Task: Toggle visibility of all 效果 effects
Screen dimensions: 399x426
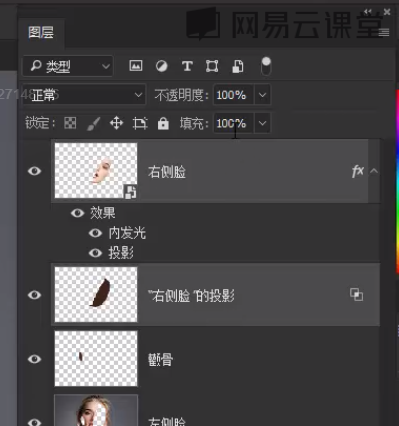Action: [x=77, y=213]
